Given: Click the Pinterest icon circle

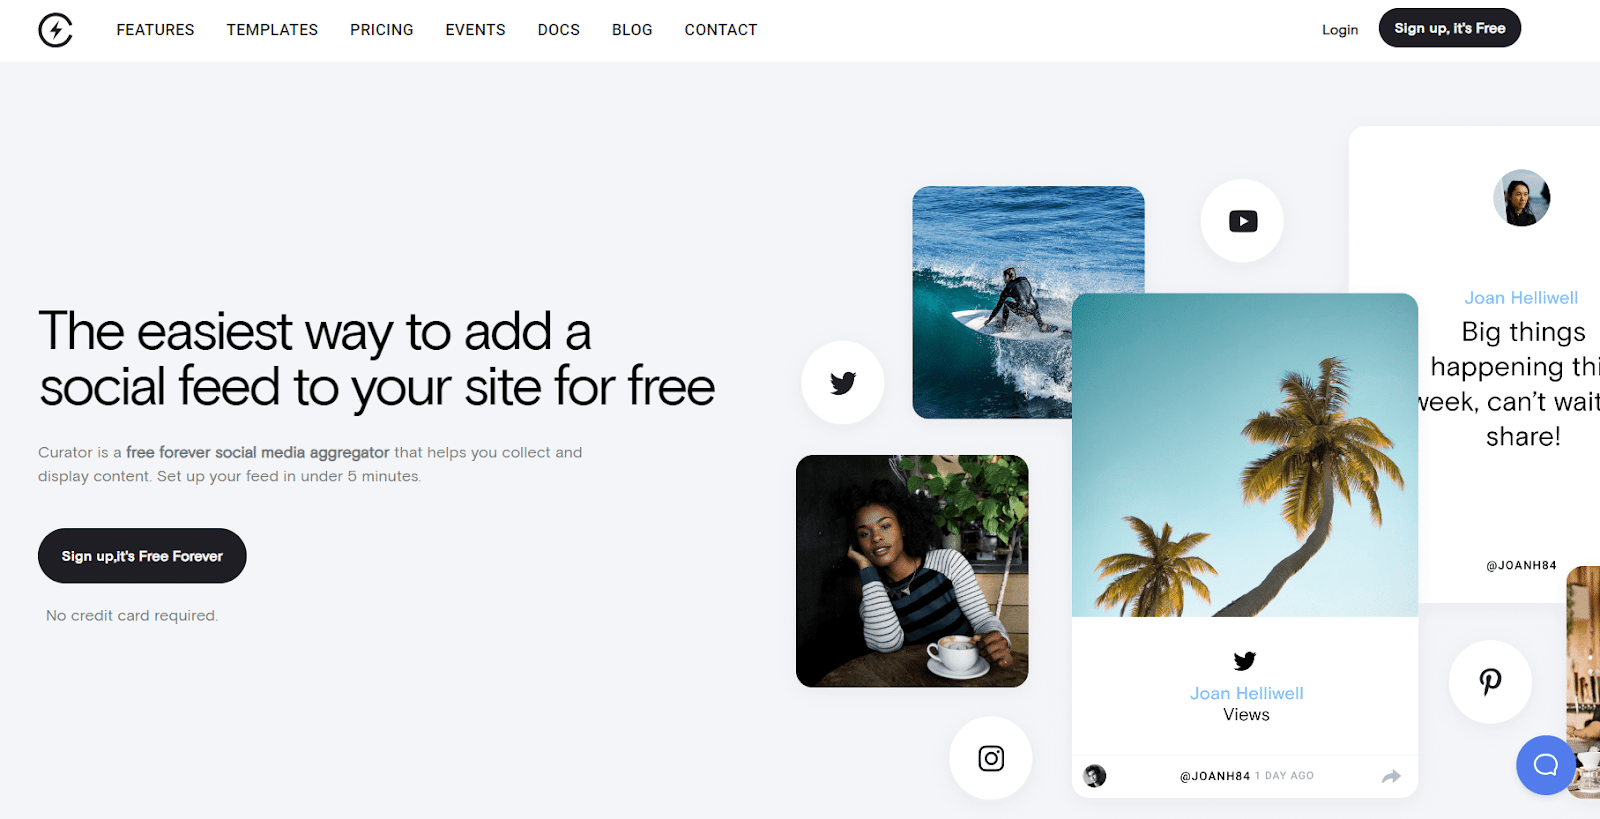Looking at the screenshot, I should 1490,682.
